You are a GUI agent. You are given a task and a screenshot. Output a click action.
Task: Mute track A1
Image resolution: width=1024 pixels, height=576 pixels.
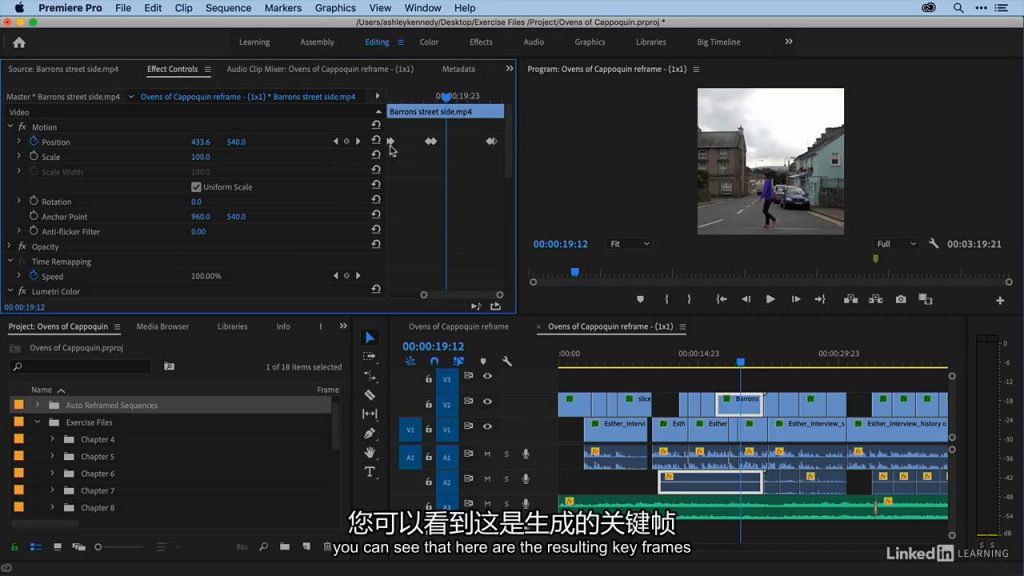487,454
